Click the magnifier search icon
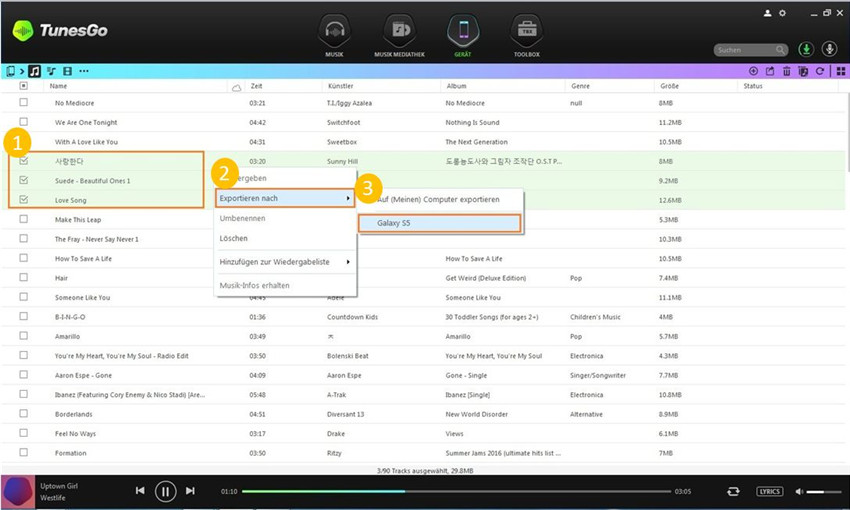Viewport: 850px width, 510px height. click(x=780, y=50)
